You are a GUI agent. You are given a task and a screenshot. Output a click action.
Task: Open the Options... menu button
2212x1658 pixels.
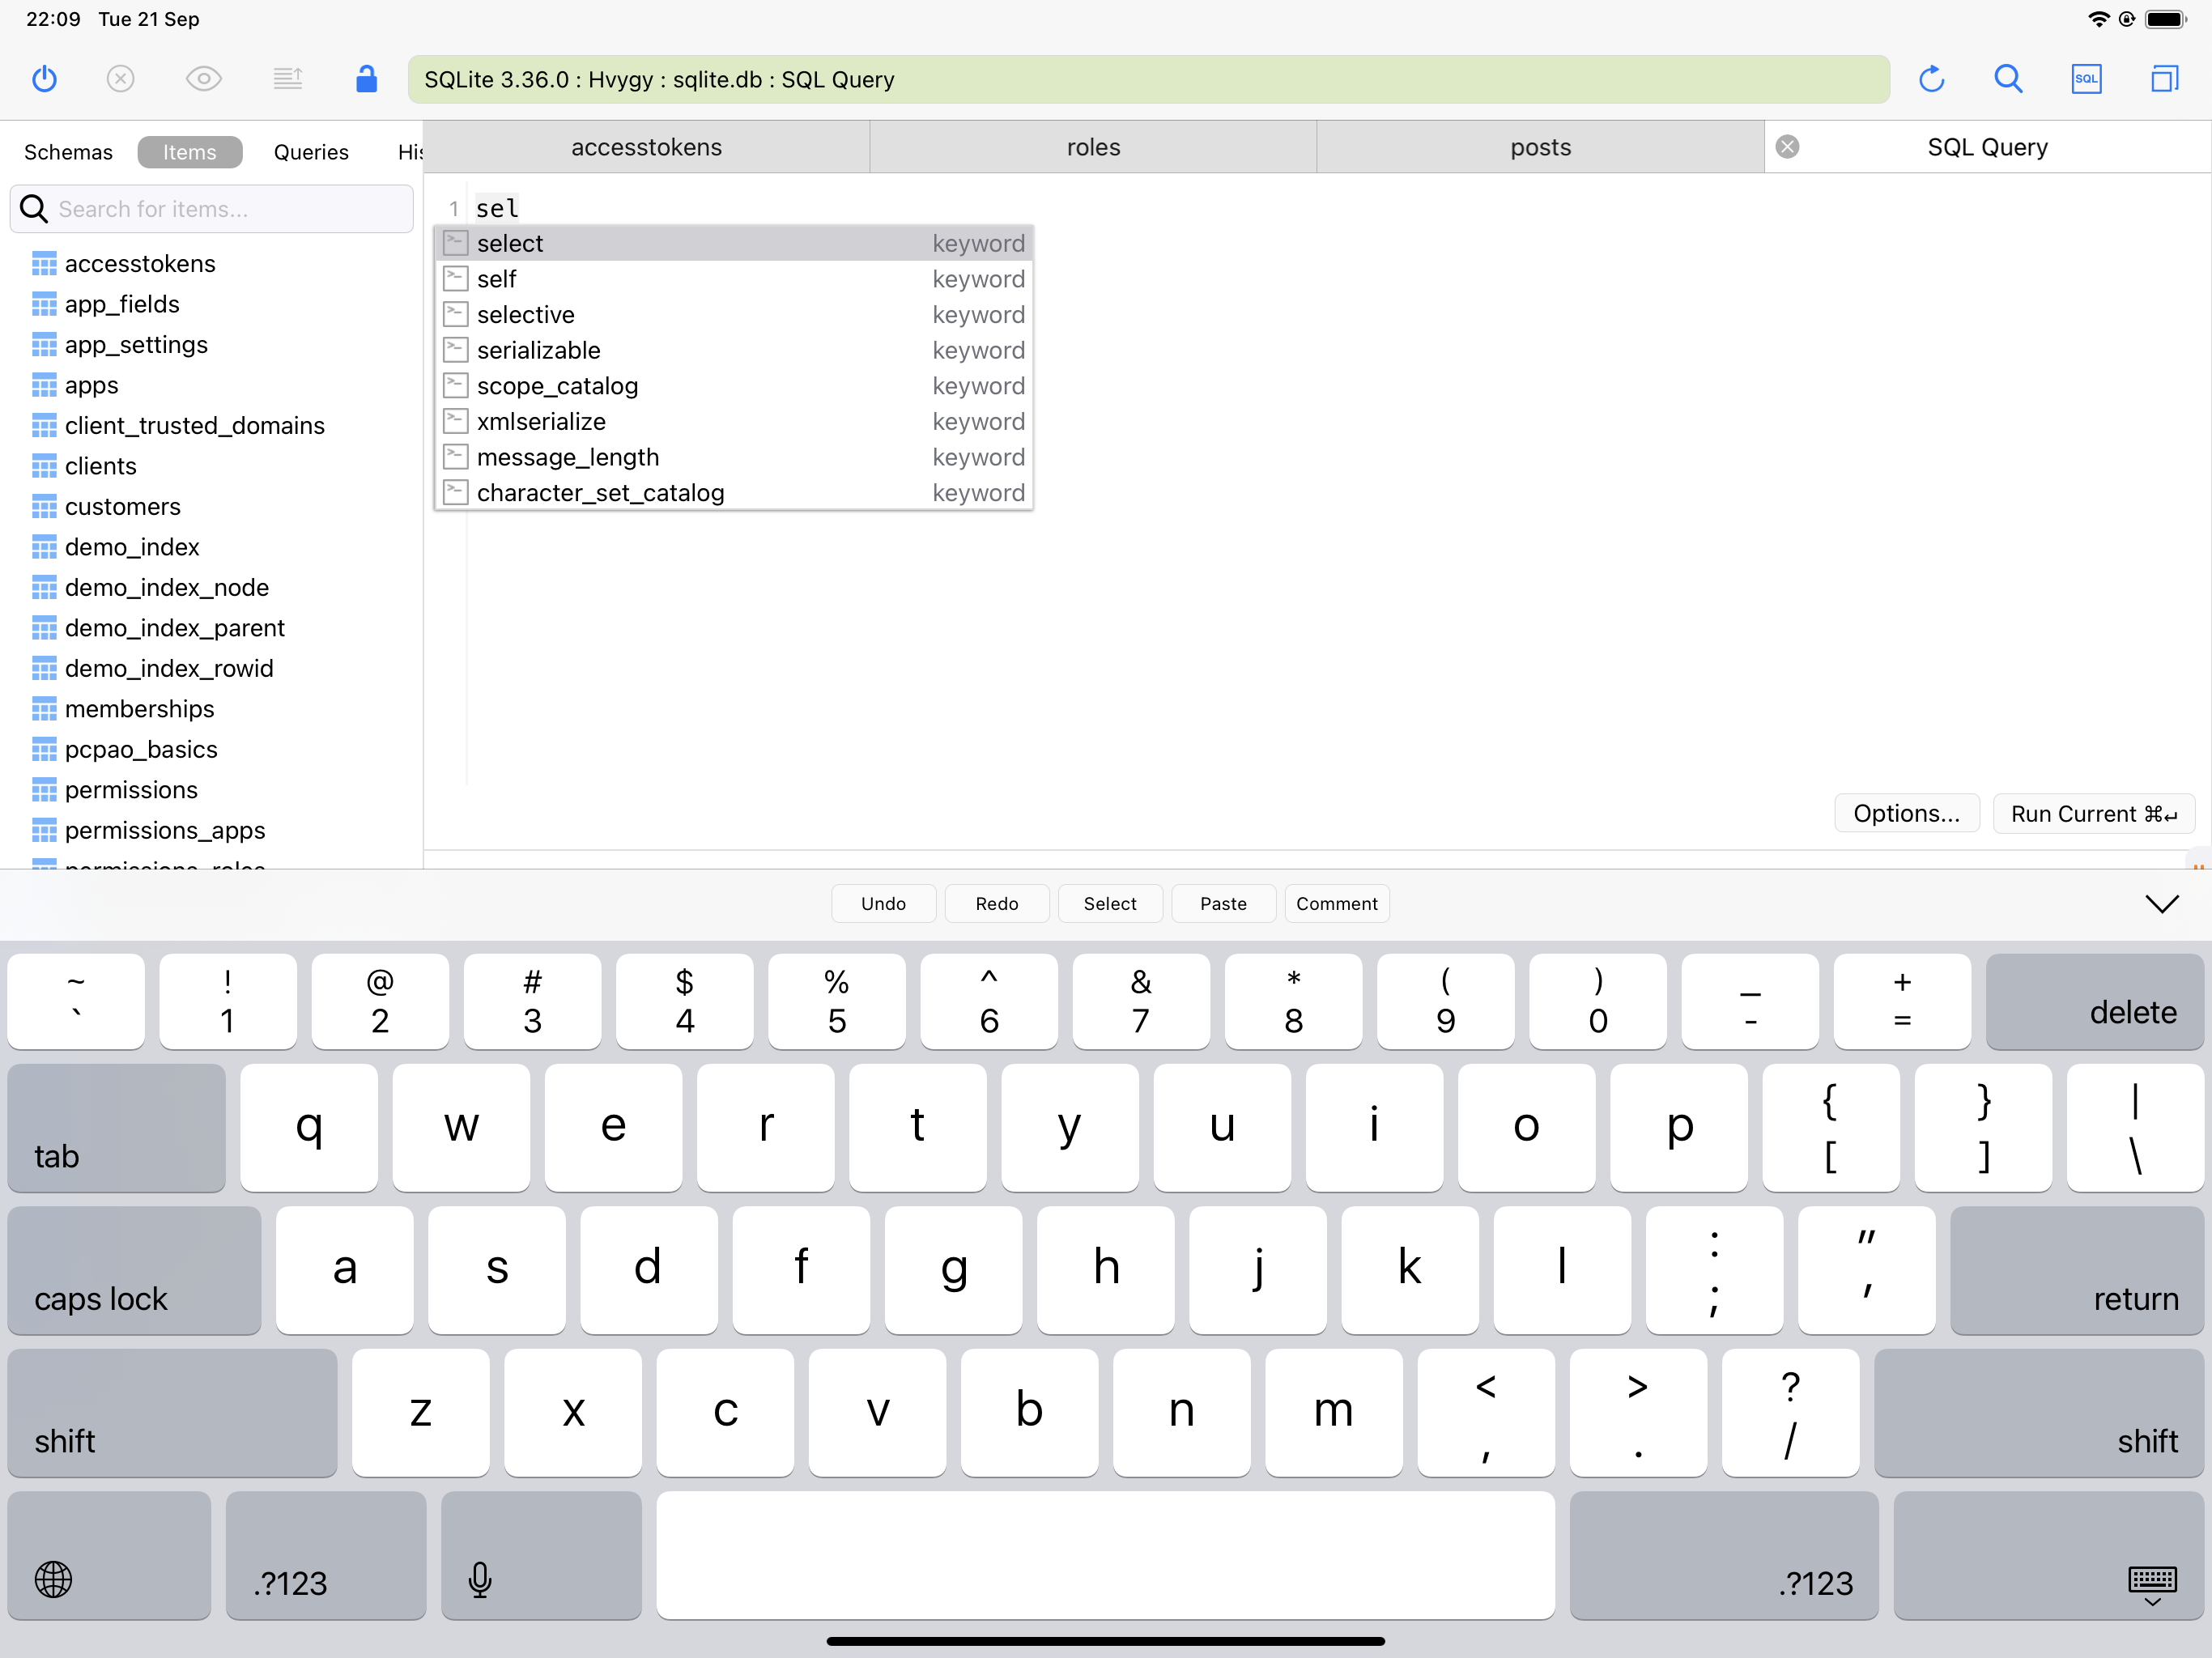coord(1906,814)
